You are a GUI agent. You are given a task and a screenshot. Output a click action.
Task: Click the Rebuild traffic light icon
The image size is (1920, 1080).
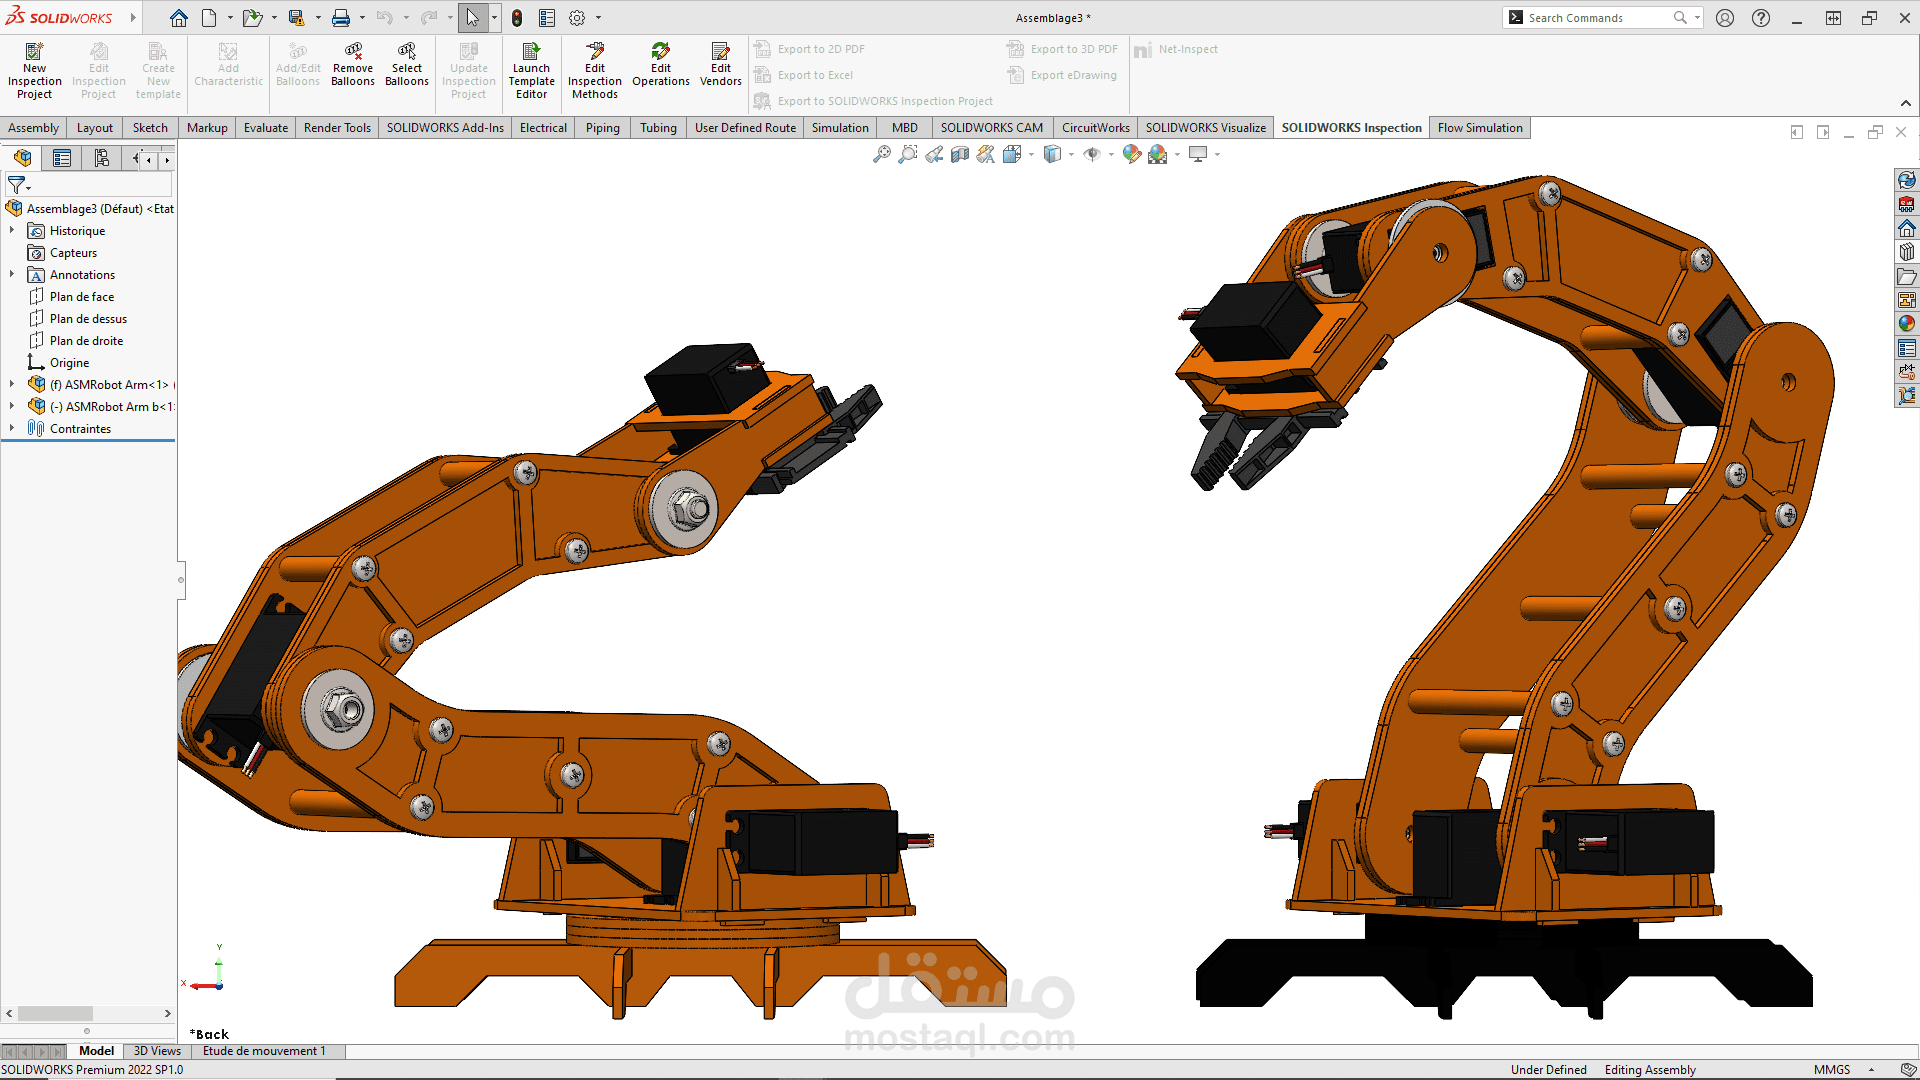click(517, 18)
